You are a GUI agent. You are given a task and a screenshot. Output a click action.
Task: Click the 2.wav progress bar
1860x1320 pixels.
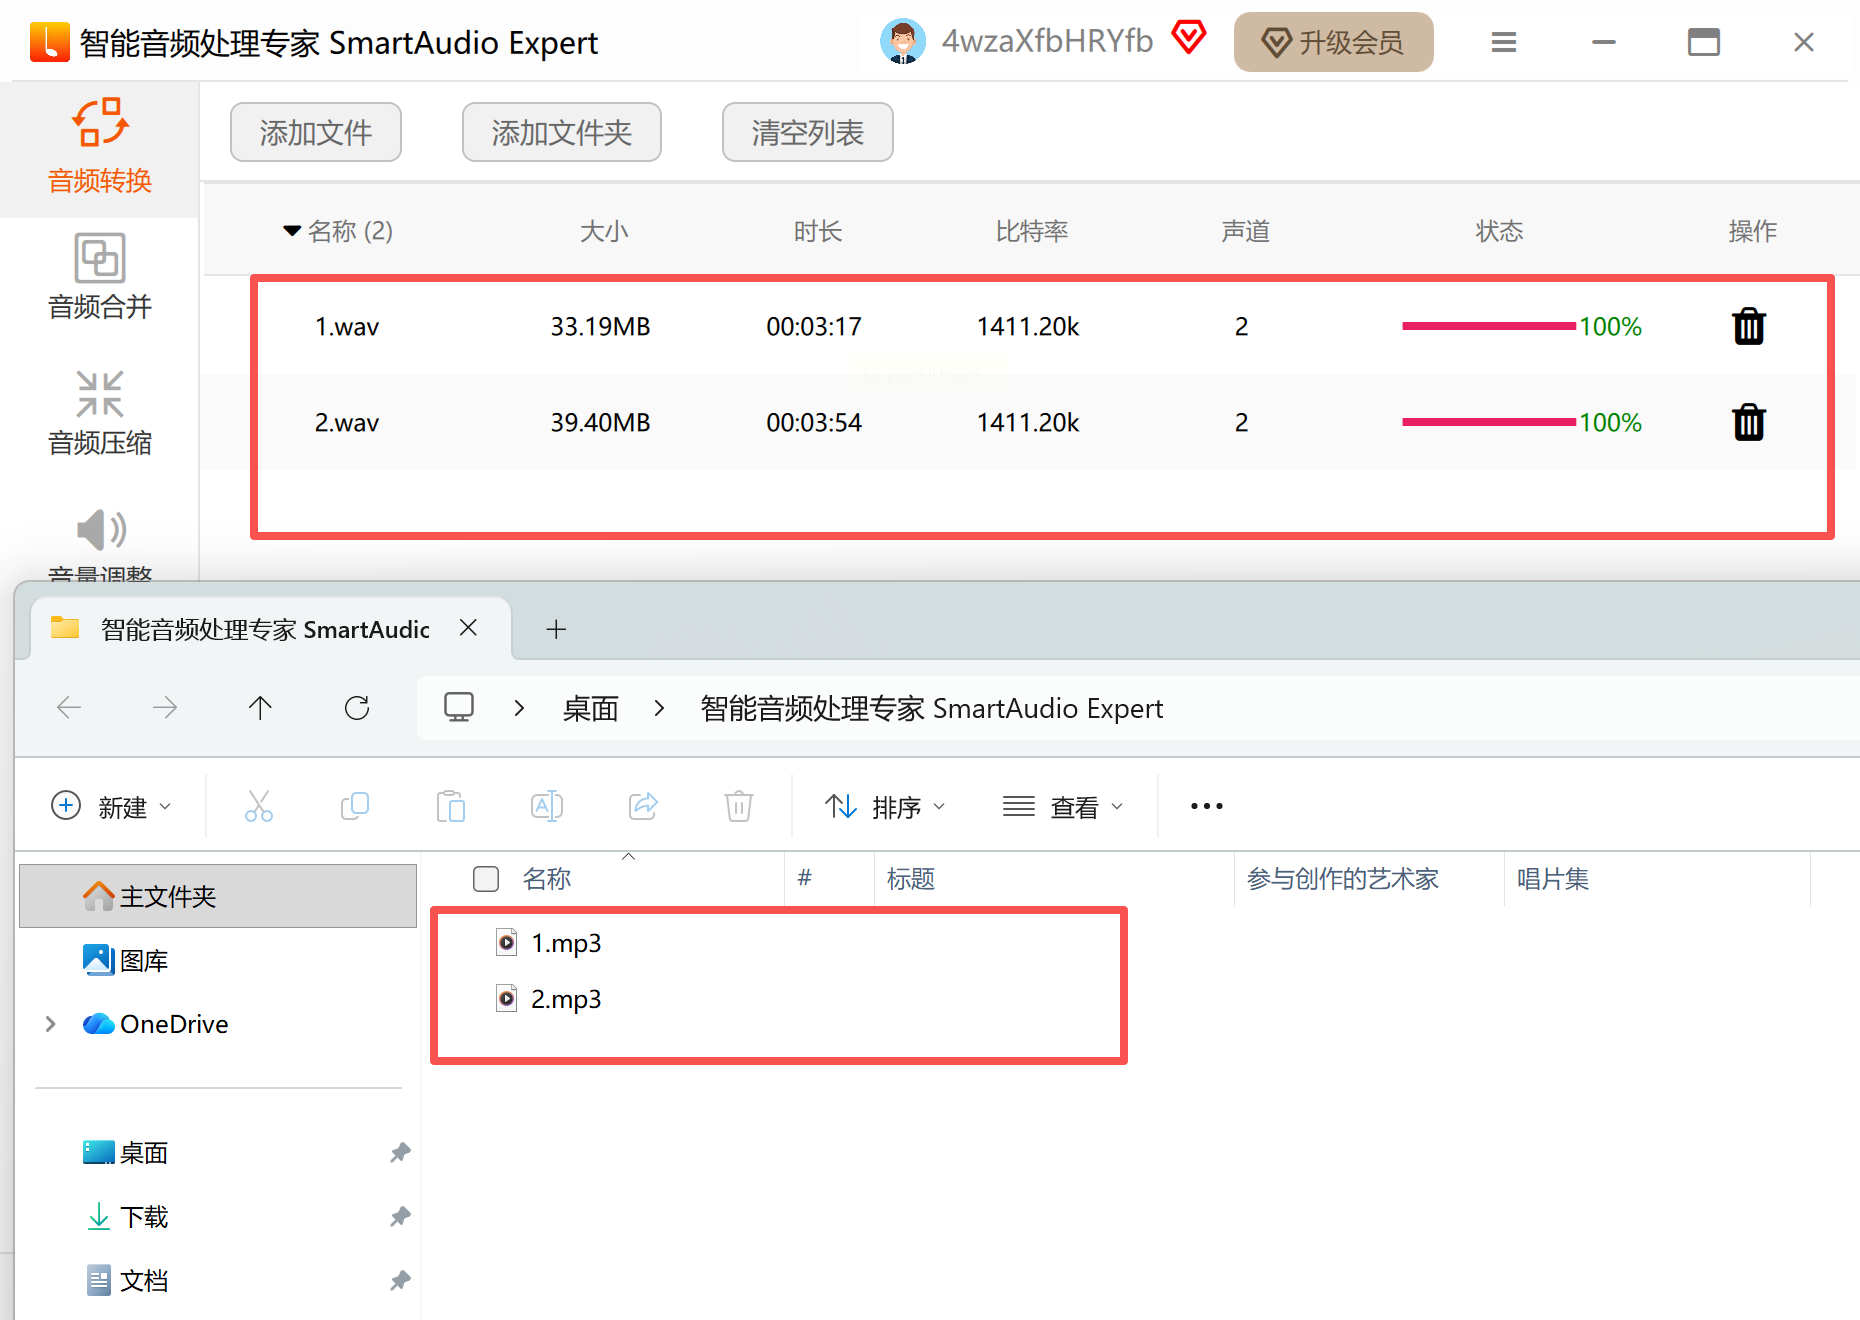tap(1489, 422)
